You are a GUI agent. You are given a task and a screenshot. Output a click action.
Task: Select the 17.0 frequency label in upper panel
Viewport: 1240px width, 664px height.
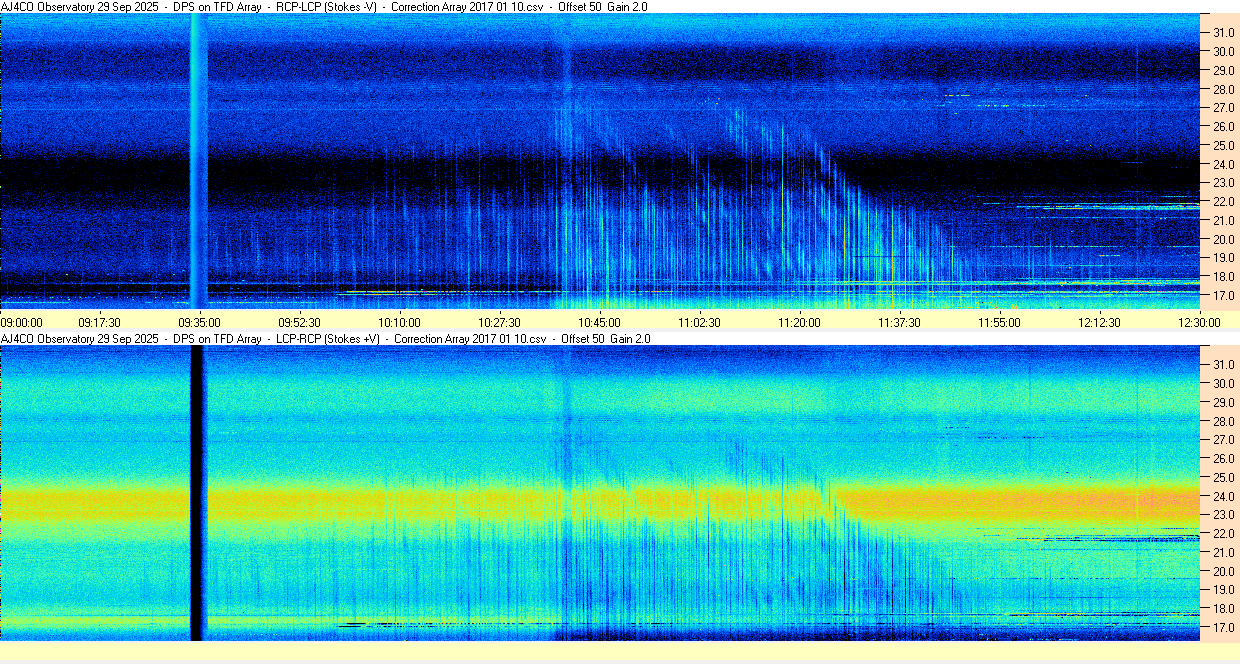[x=1224, y=296]
